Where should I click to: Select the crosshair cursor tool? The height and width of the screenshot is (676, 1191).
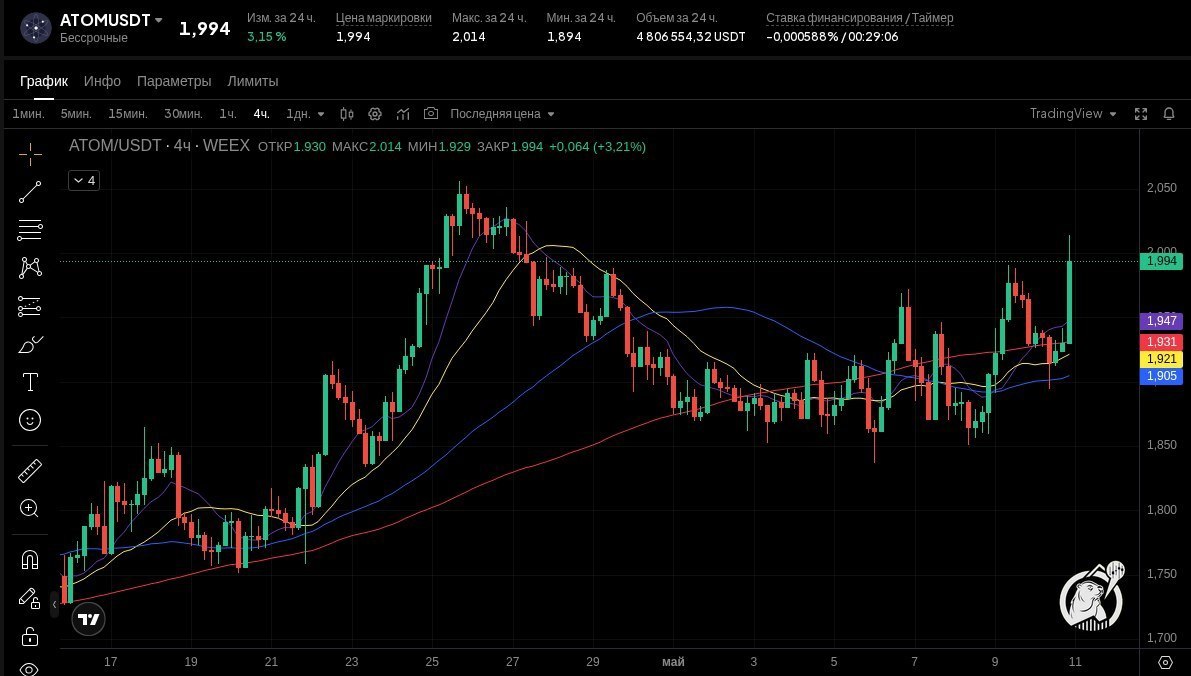point(30,154)
